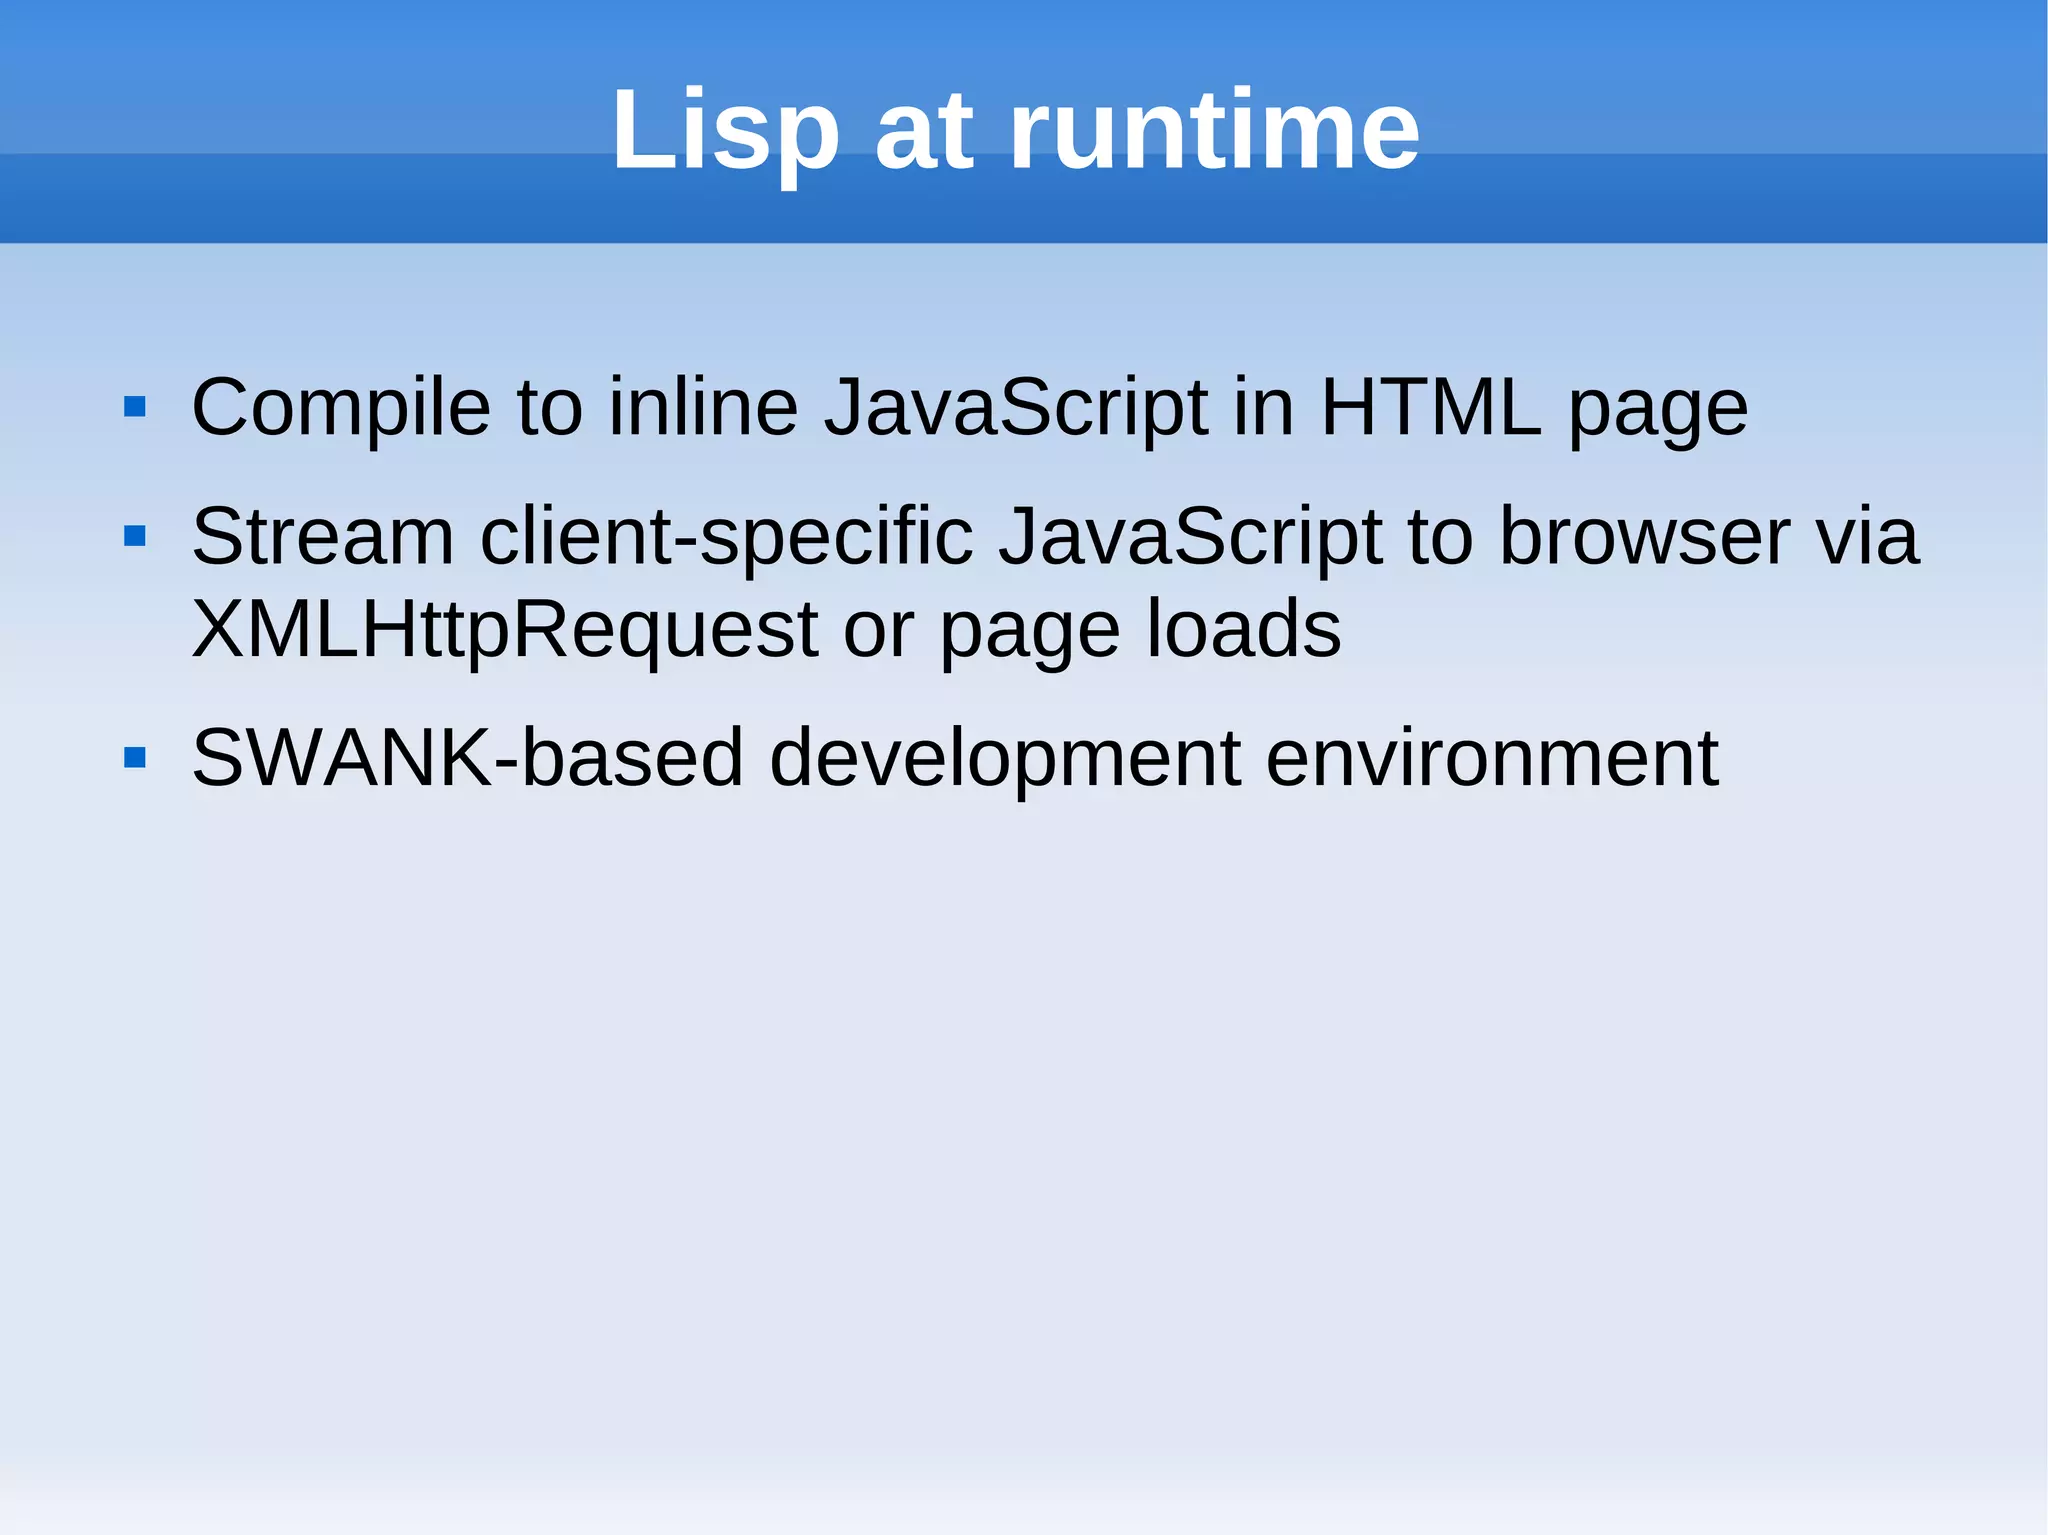This screenshot has height=1535, width=2048.
Task: Click the word "runtime" in the title
Action: tap(1213, 130)
